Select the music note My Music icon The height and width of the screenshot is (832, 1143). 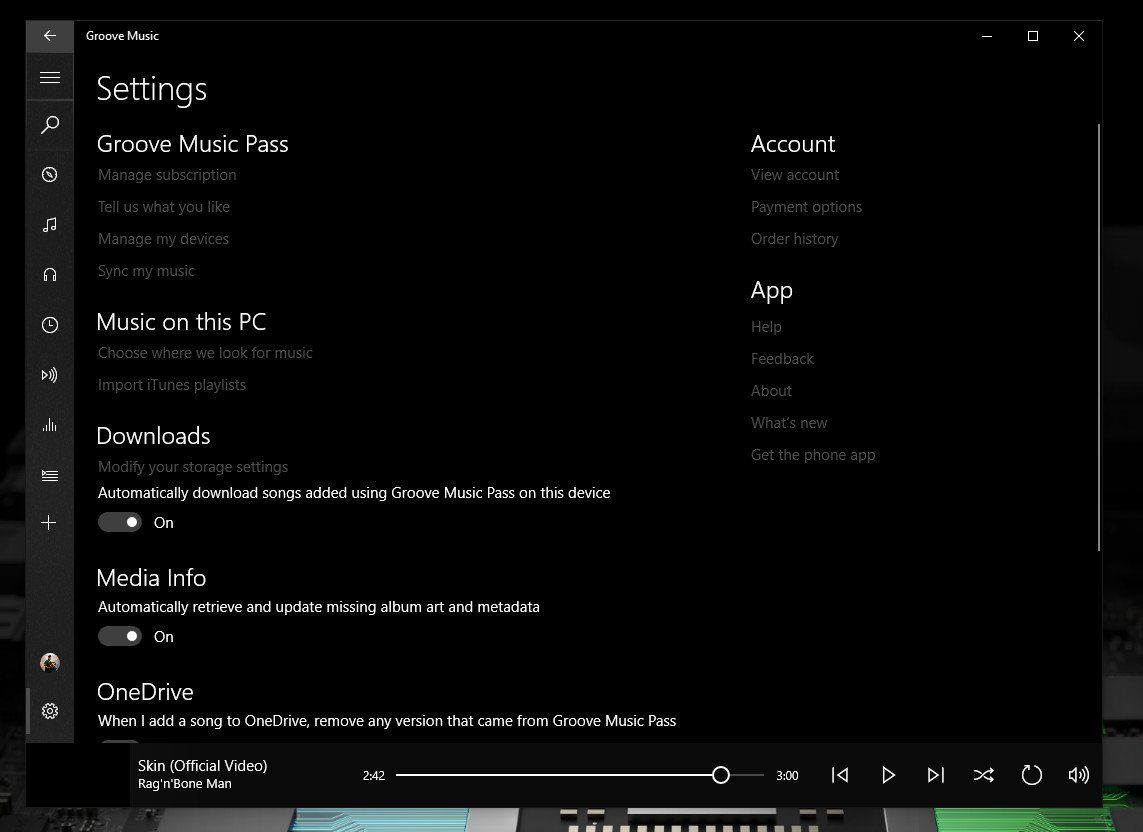click(49, 224)
